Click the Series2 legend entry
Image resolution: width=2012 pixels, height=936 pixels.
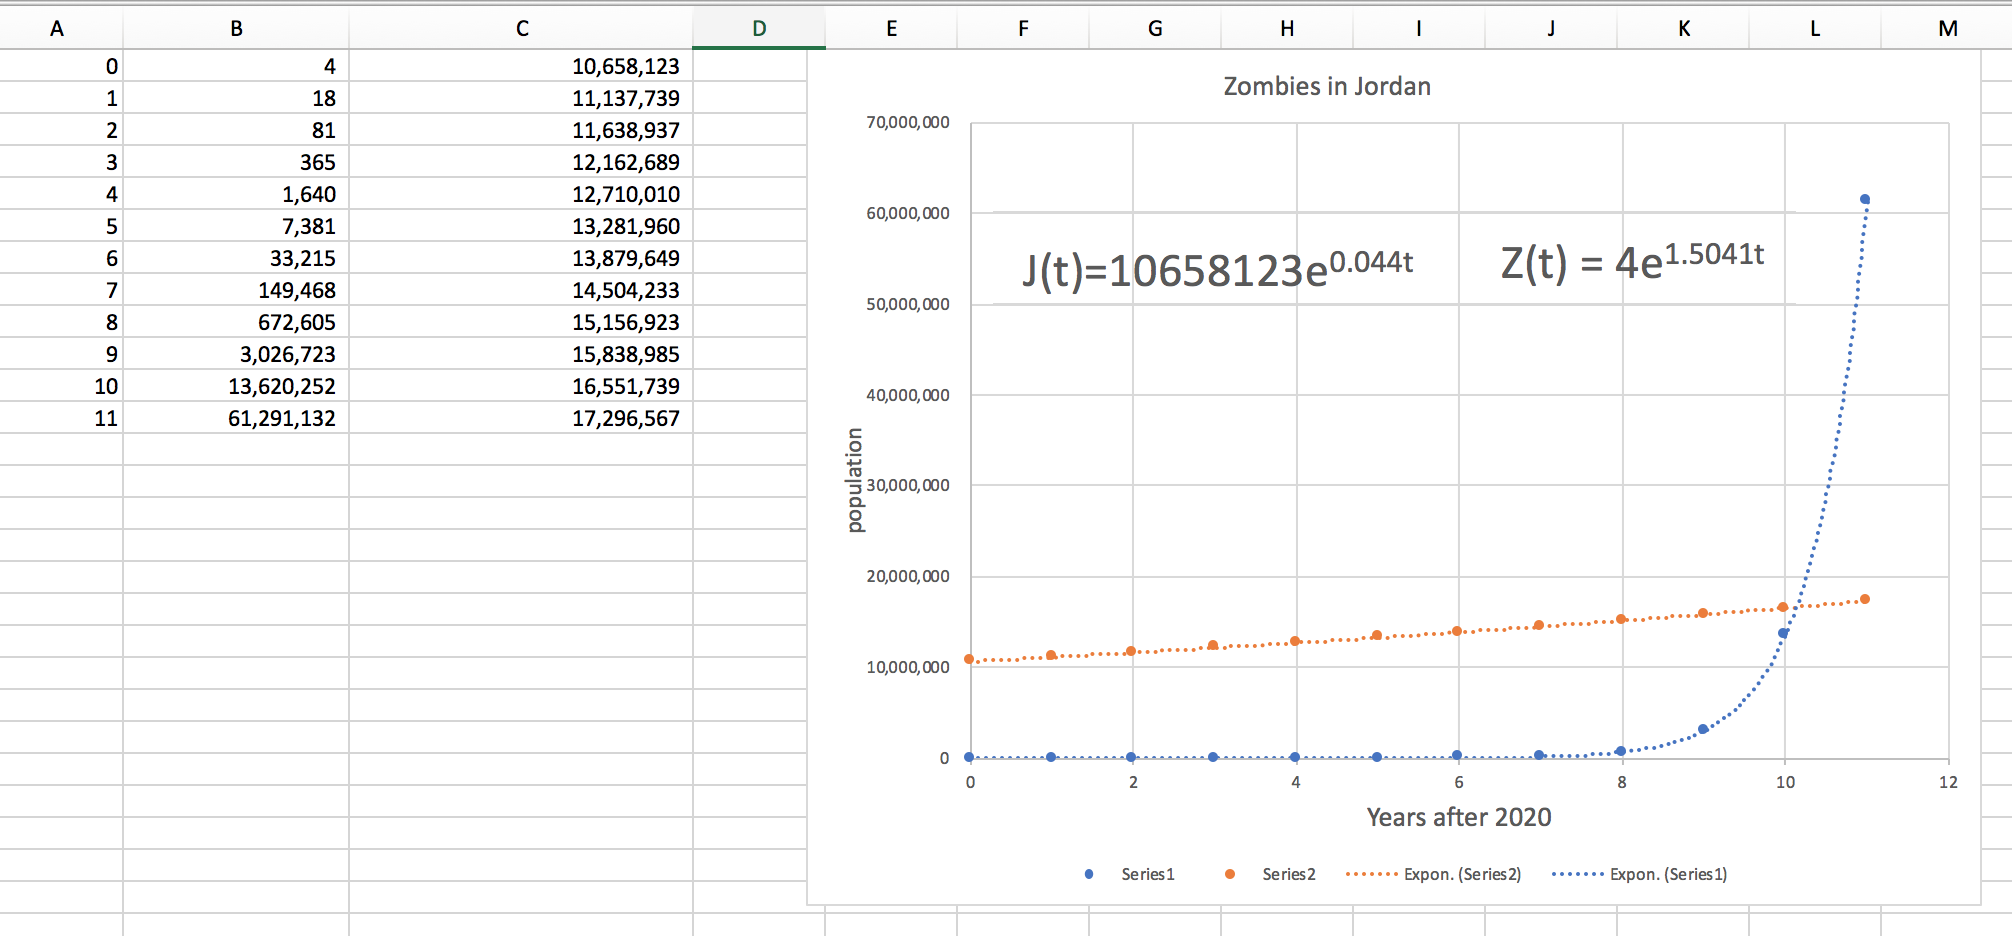click(x=1271, y=874)
